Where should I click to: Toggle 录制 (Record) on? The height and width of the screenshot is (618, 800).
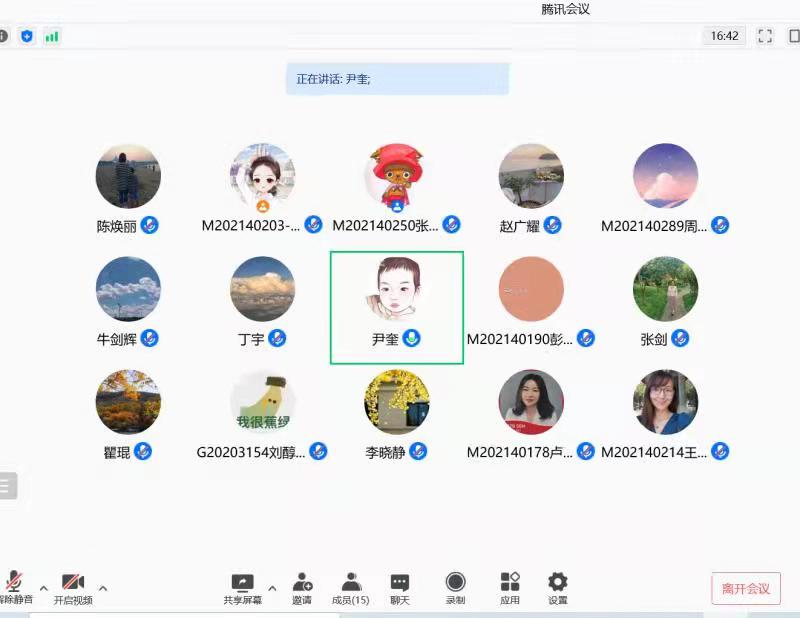[x=455, y=583]
